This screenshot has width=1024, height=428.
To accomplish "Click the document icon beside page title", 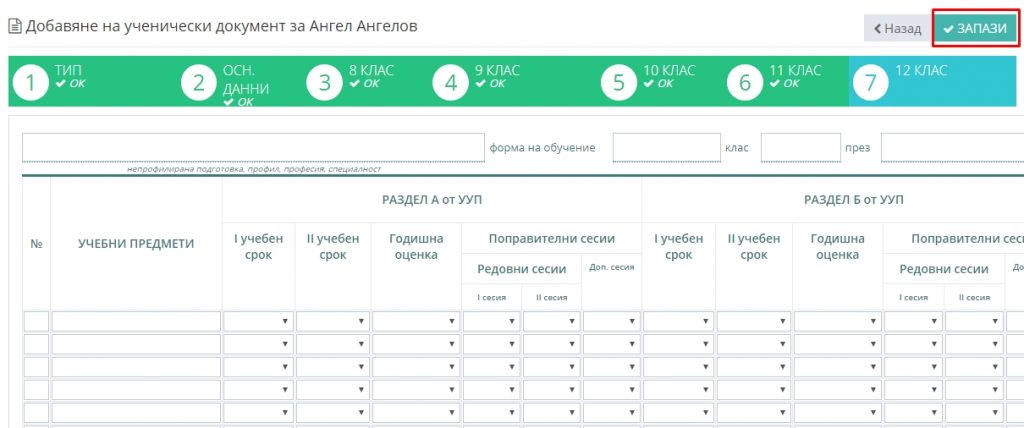I will point(14,27).
